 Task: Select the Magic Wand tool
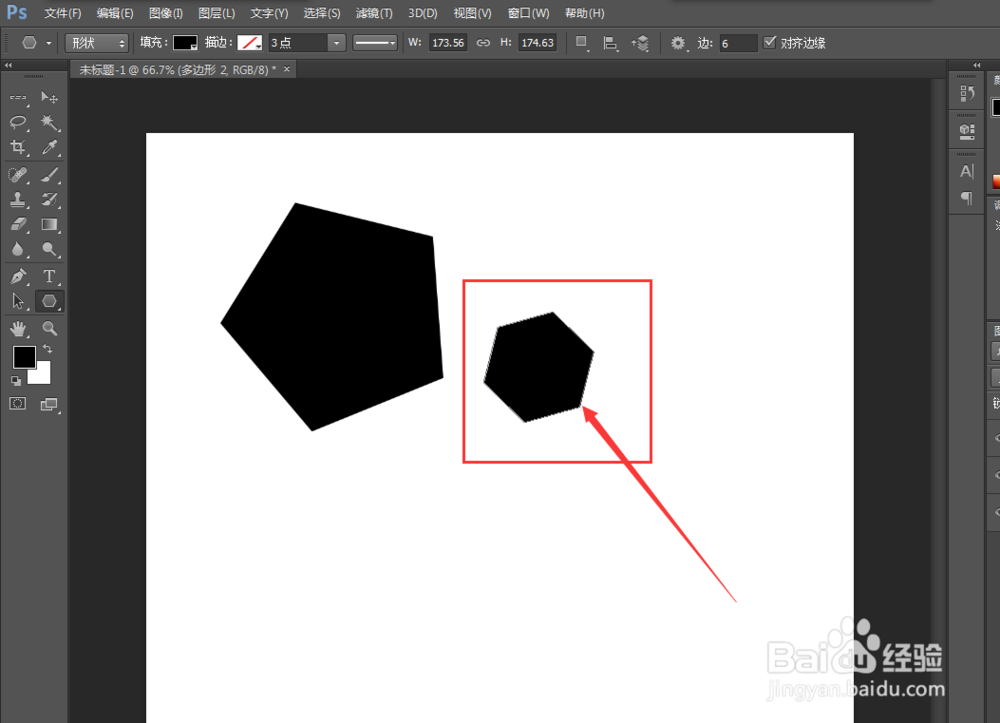tap(49, 122)
